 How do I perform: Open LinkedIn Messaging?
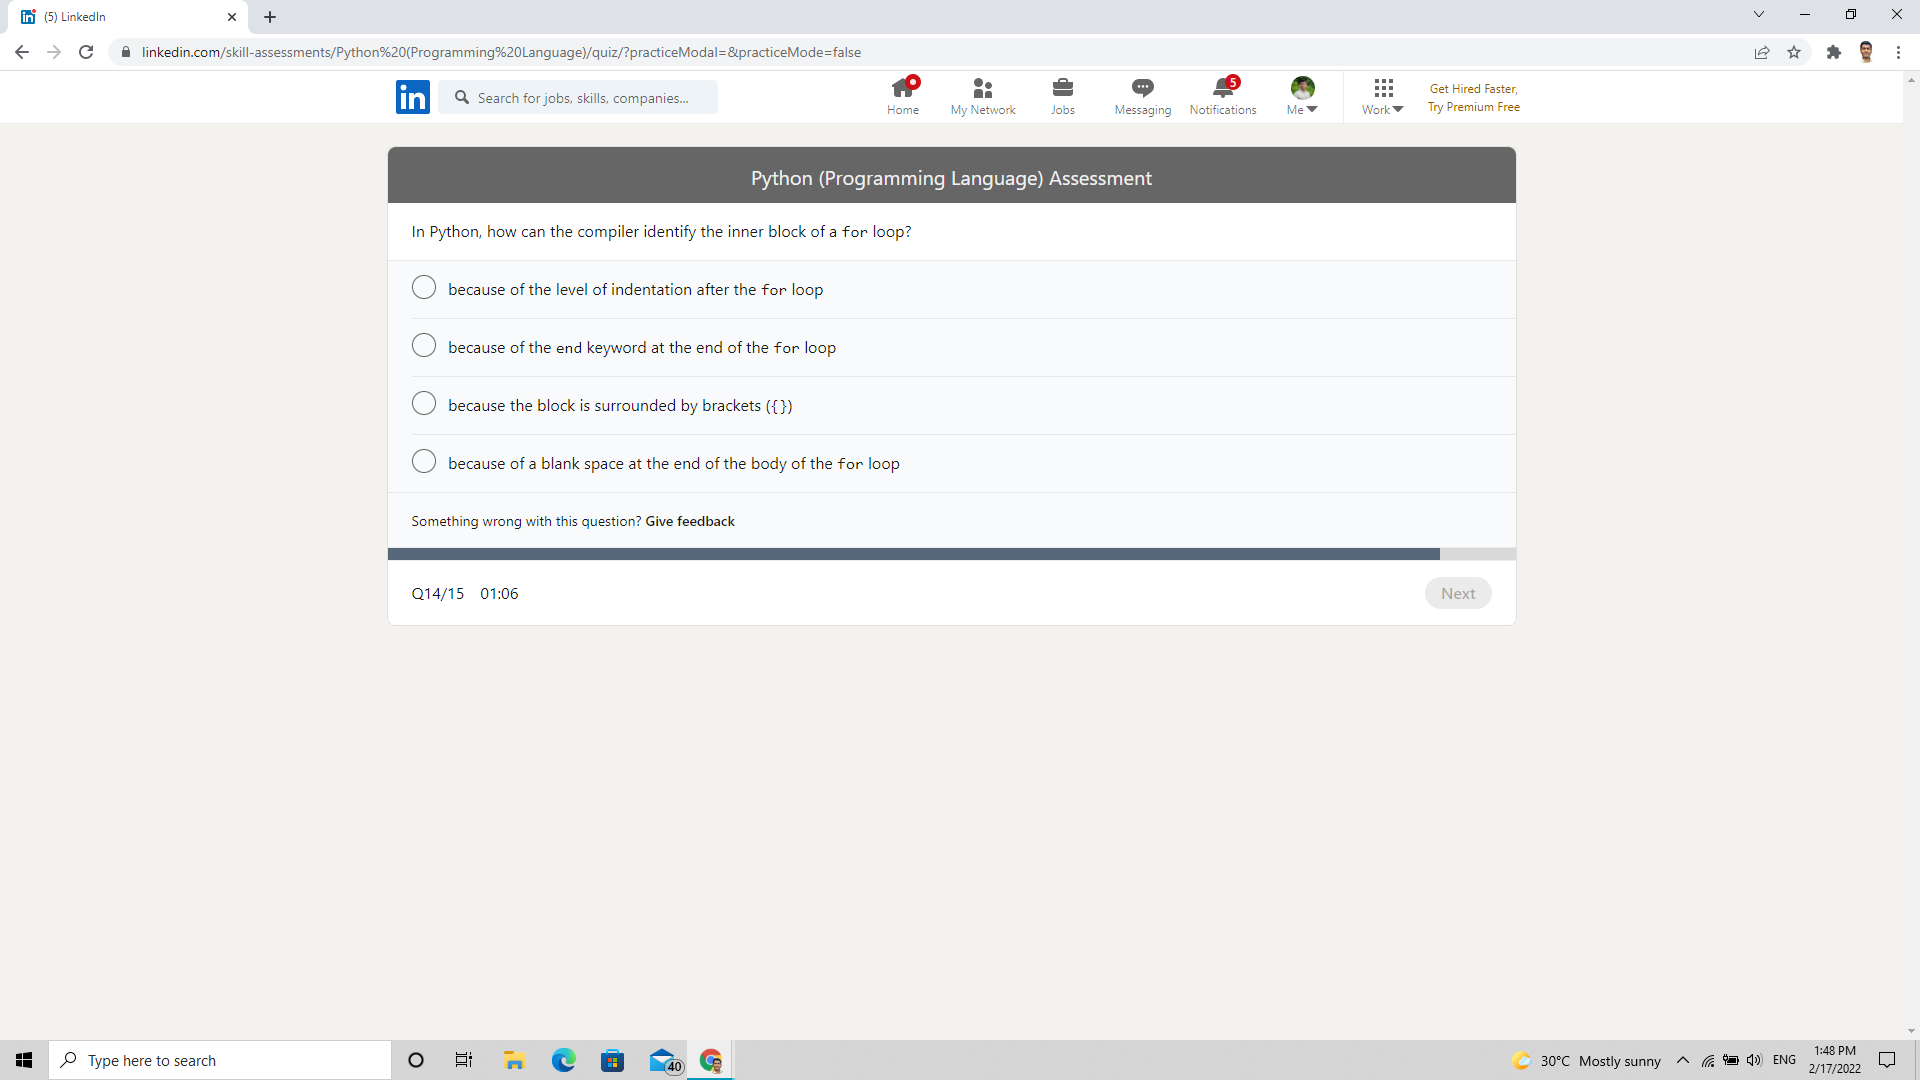[x=1142, y=96]
